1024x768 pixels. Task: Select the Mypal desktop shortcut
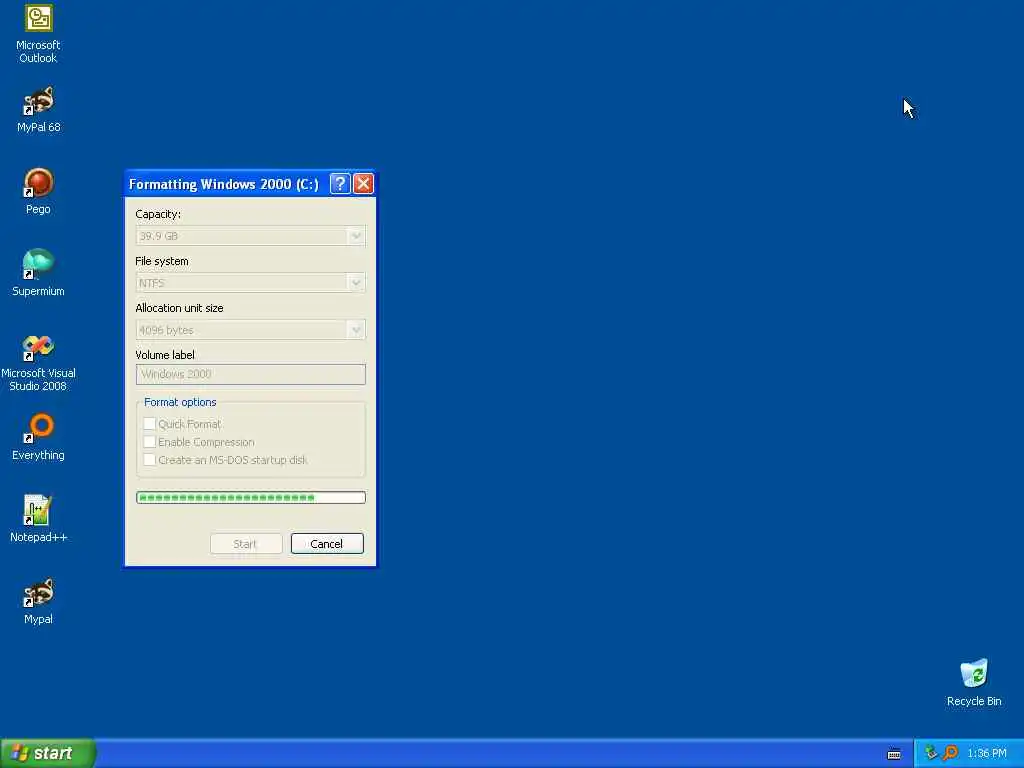[38, 601]
